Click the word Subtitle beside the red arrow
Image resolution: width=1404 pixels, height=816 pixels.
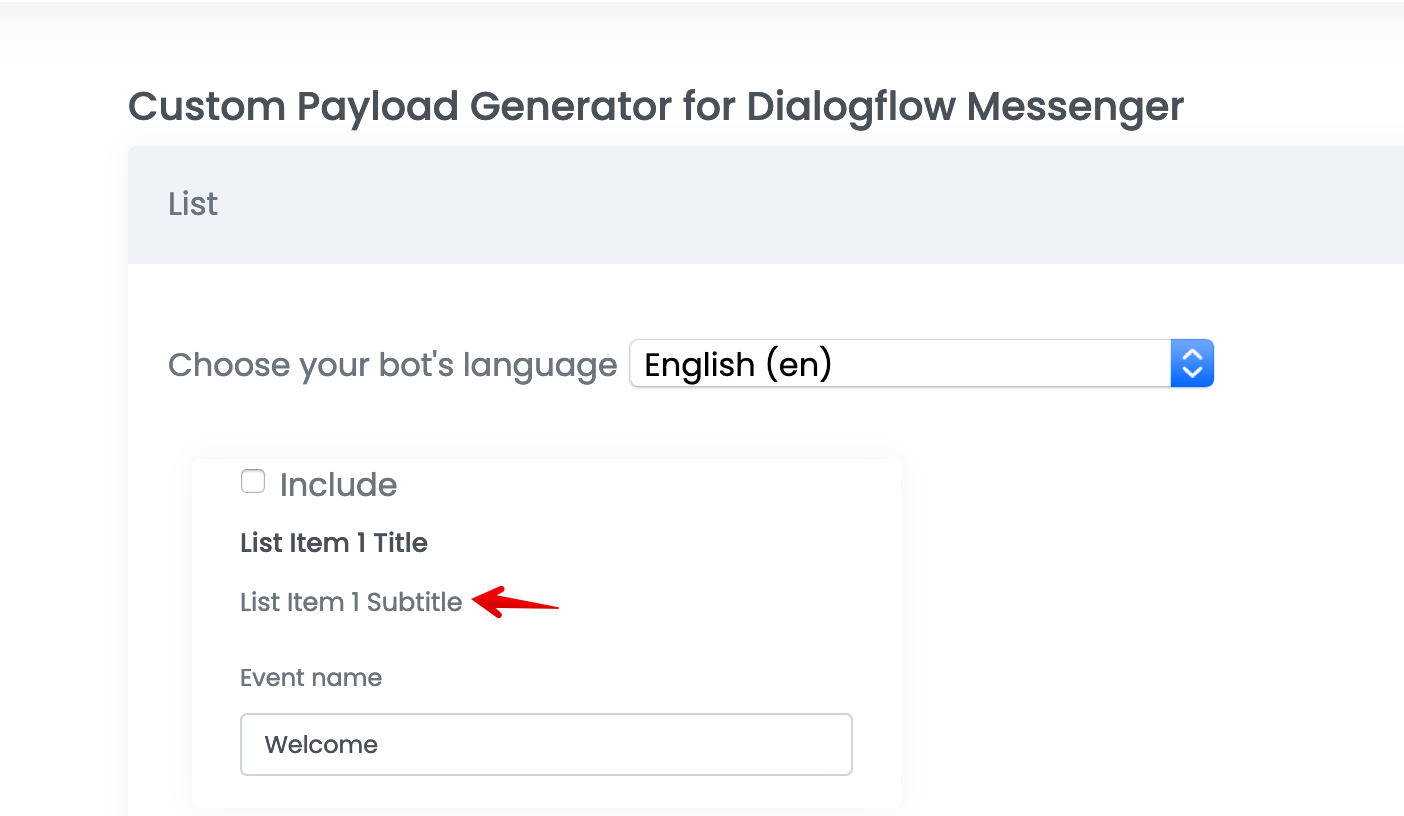tap(414, 602)
